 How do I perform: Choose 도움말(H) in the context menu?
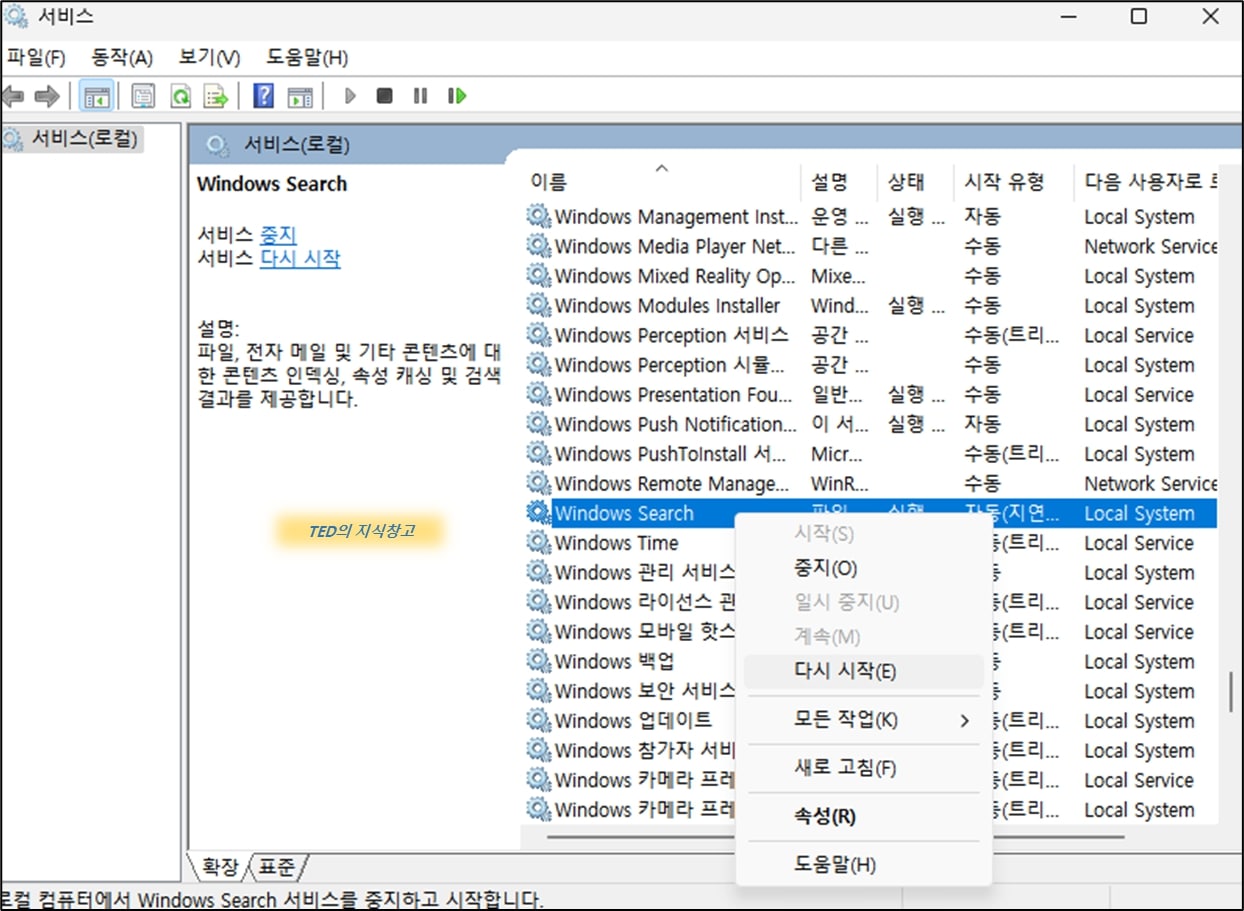coord(864,864)
